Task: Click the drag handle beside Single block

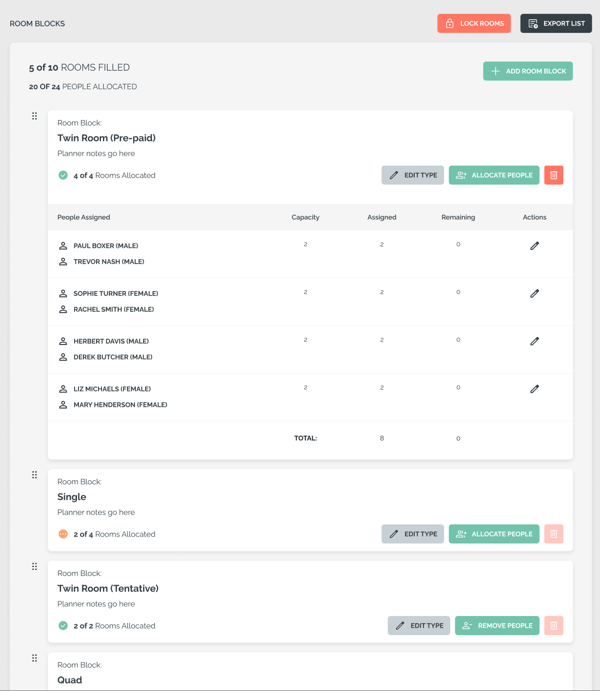Action: coord(35,475)
